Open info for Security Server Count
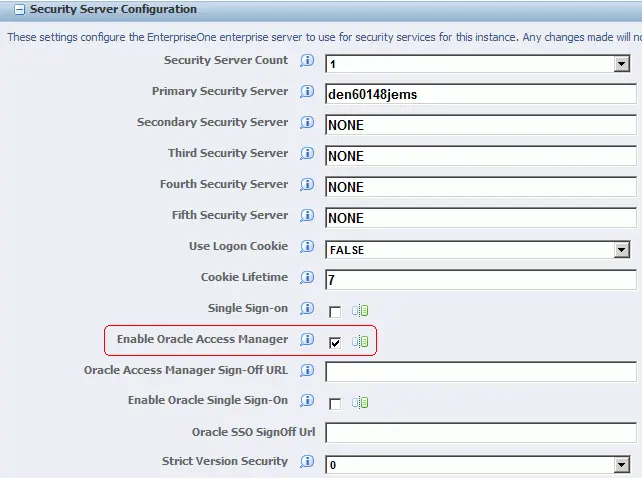642x478 pixels. pos(307,60)
